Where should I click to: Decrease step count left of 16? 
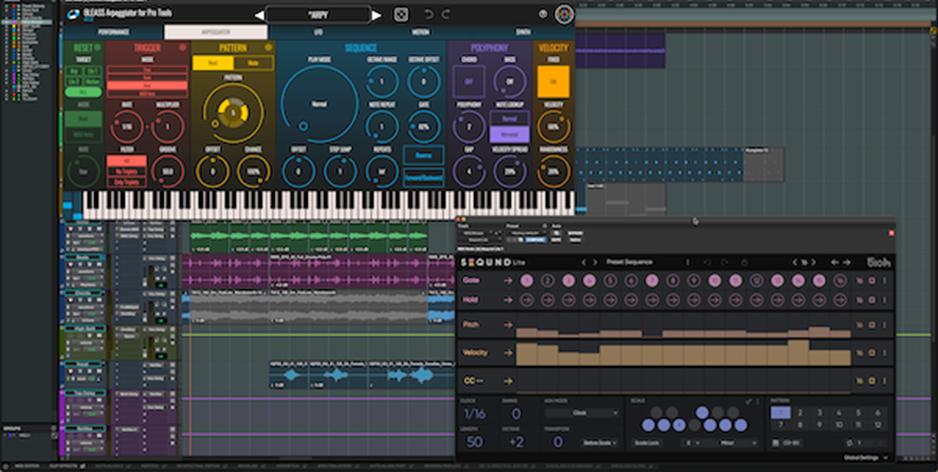795,262
